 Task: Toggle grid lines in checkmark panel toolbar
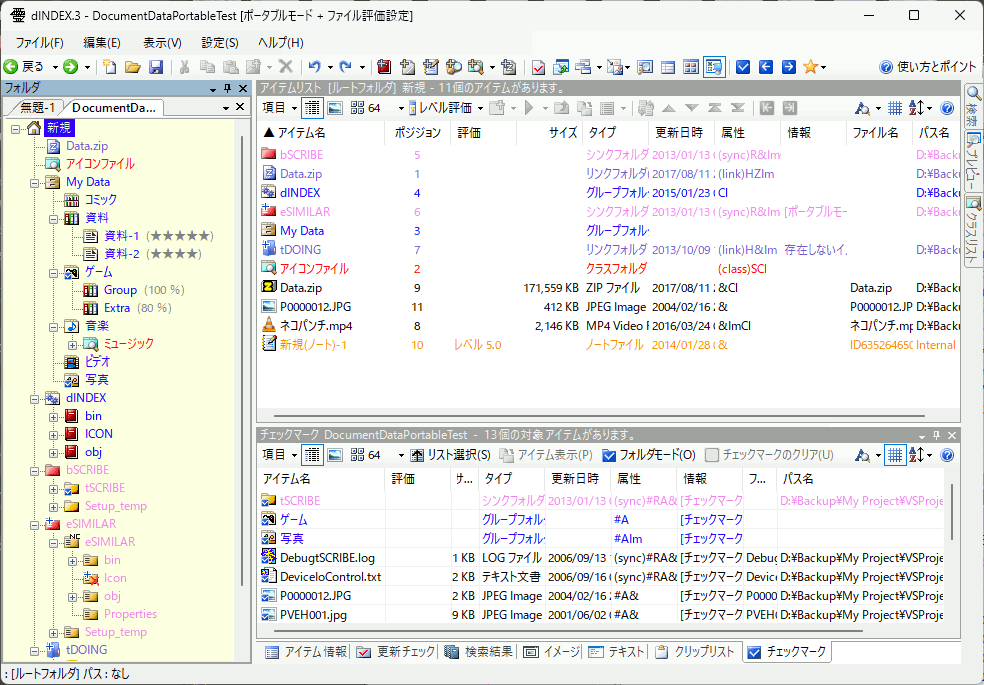pos(895,455)
